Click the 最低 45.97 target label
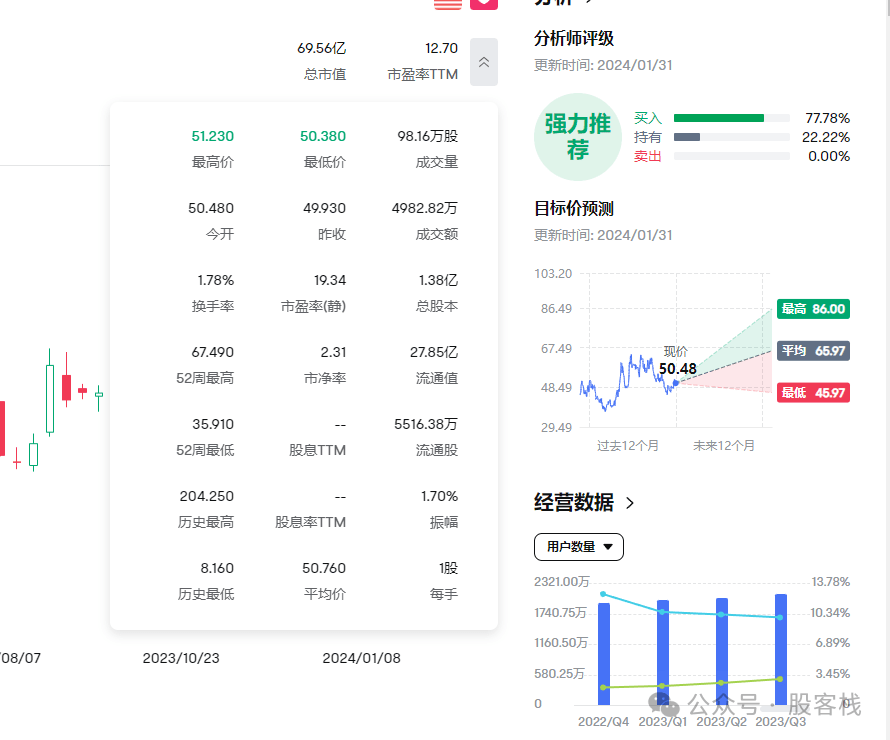This screenshot has height=740, width=890. tap(813, 393)
